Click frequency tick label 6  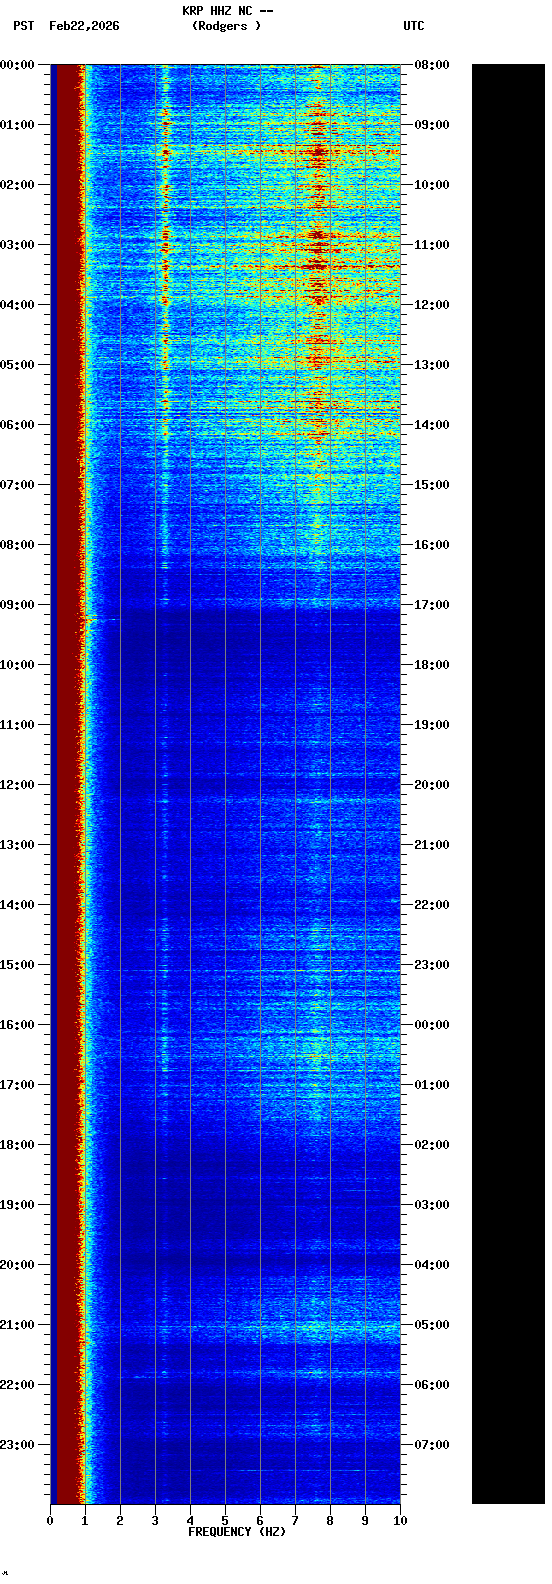[x=260, y=1521]
